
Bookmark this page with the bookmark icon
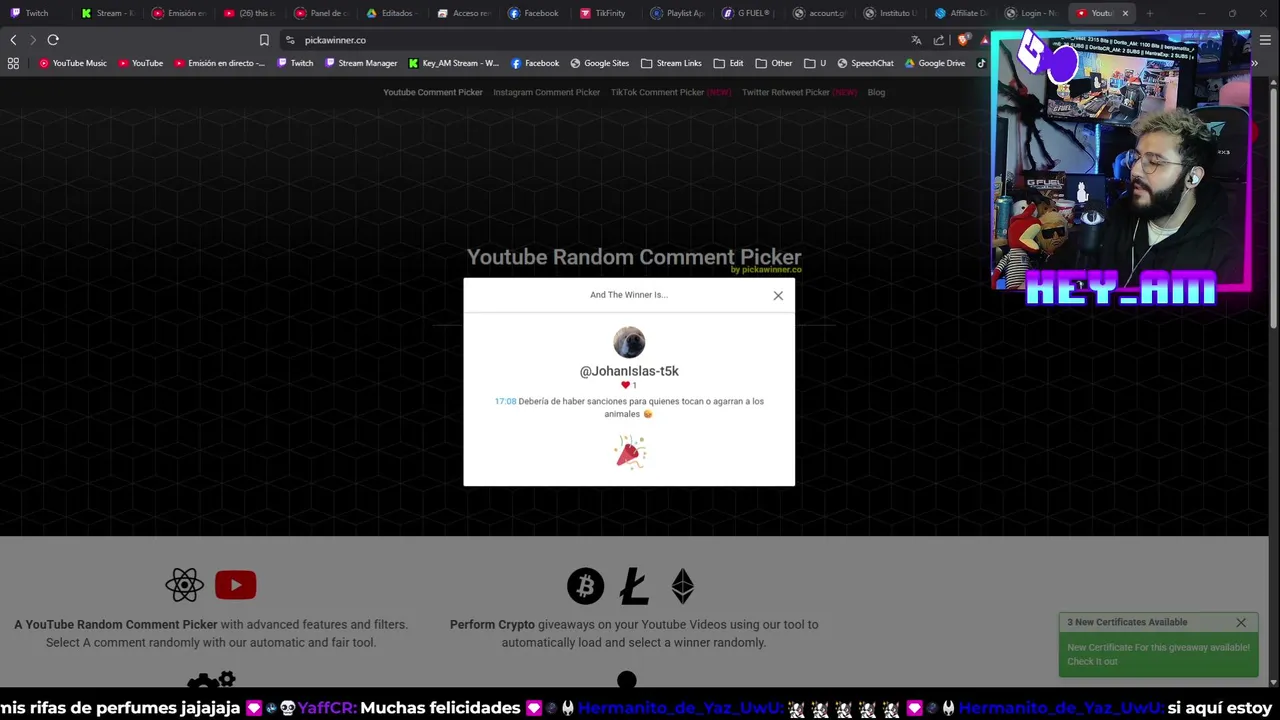(x=264, y=40)
